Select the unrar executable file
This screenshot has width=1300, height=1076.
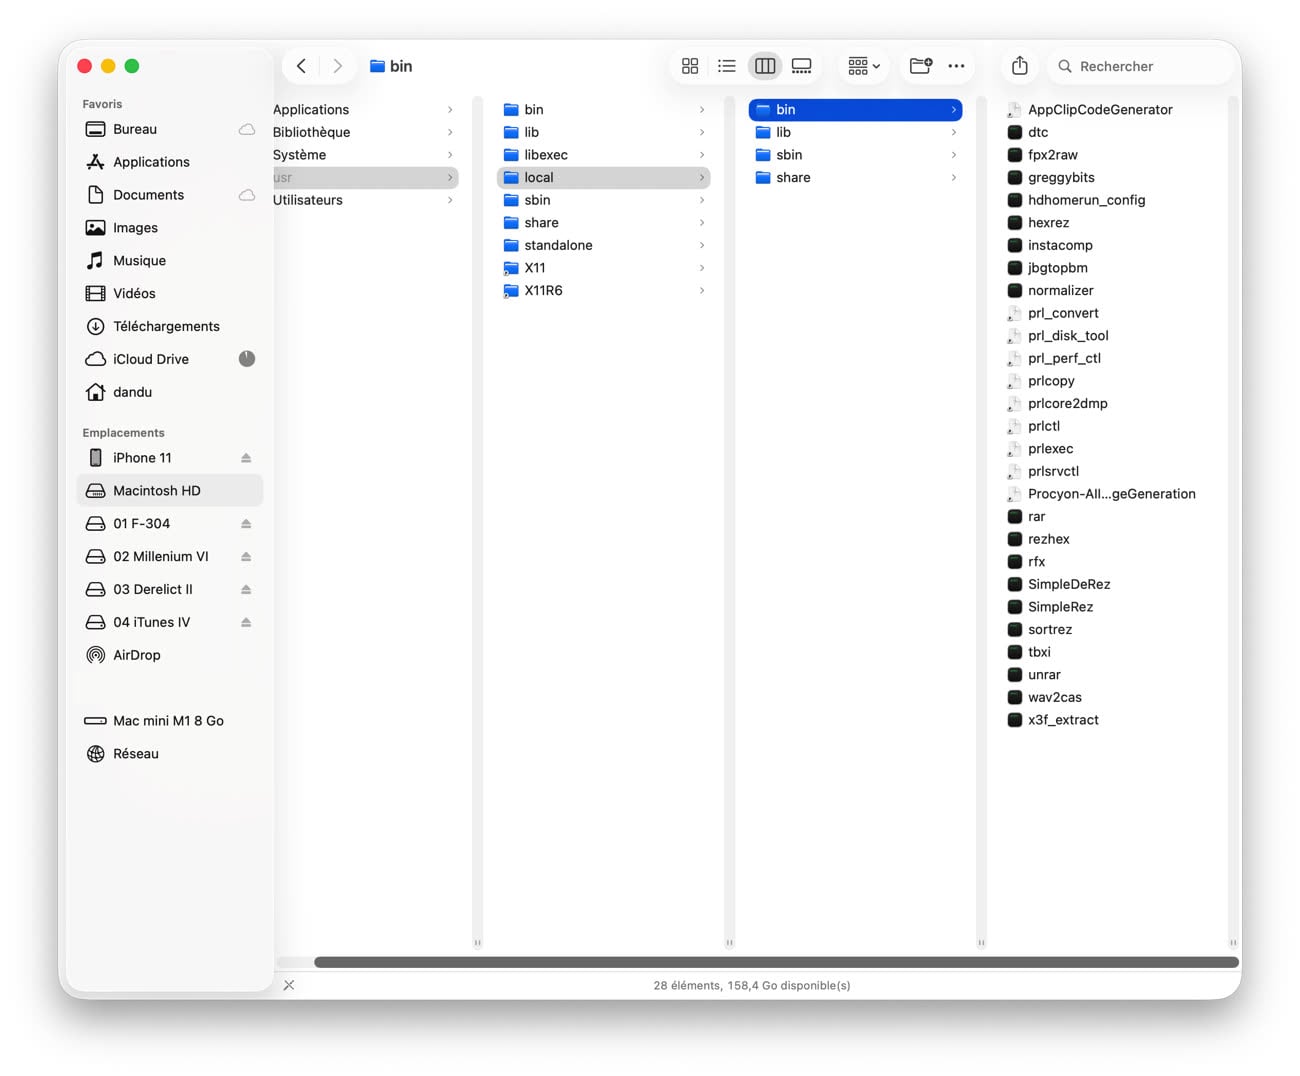tap(1044, 675)
